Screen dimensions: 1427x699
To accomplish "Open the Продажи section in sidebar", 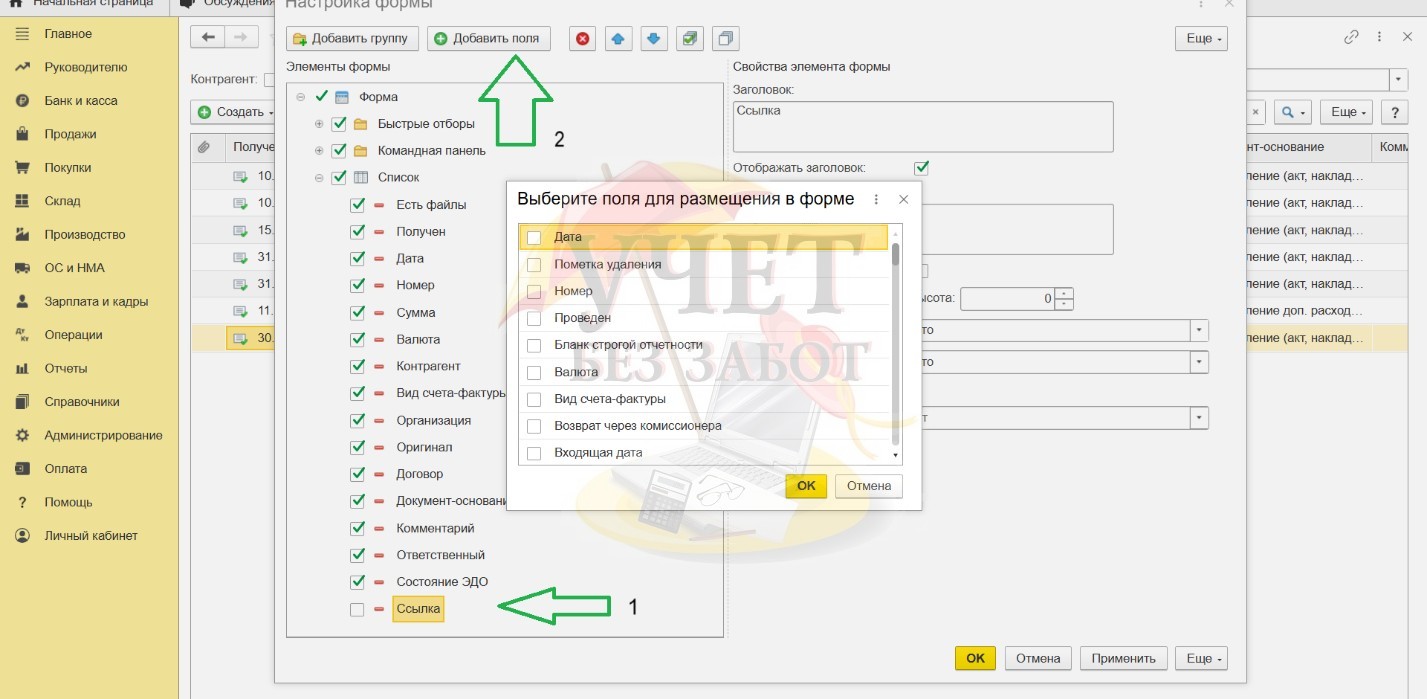I will [70, 134].
